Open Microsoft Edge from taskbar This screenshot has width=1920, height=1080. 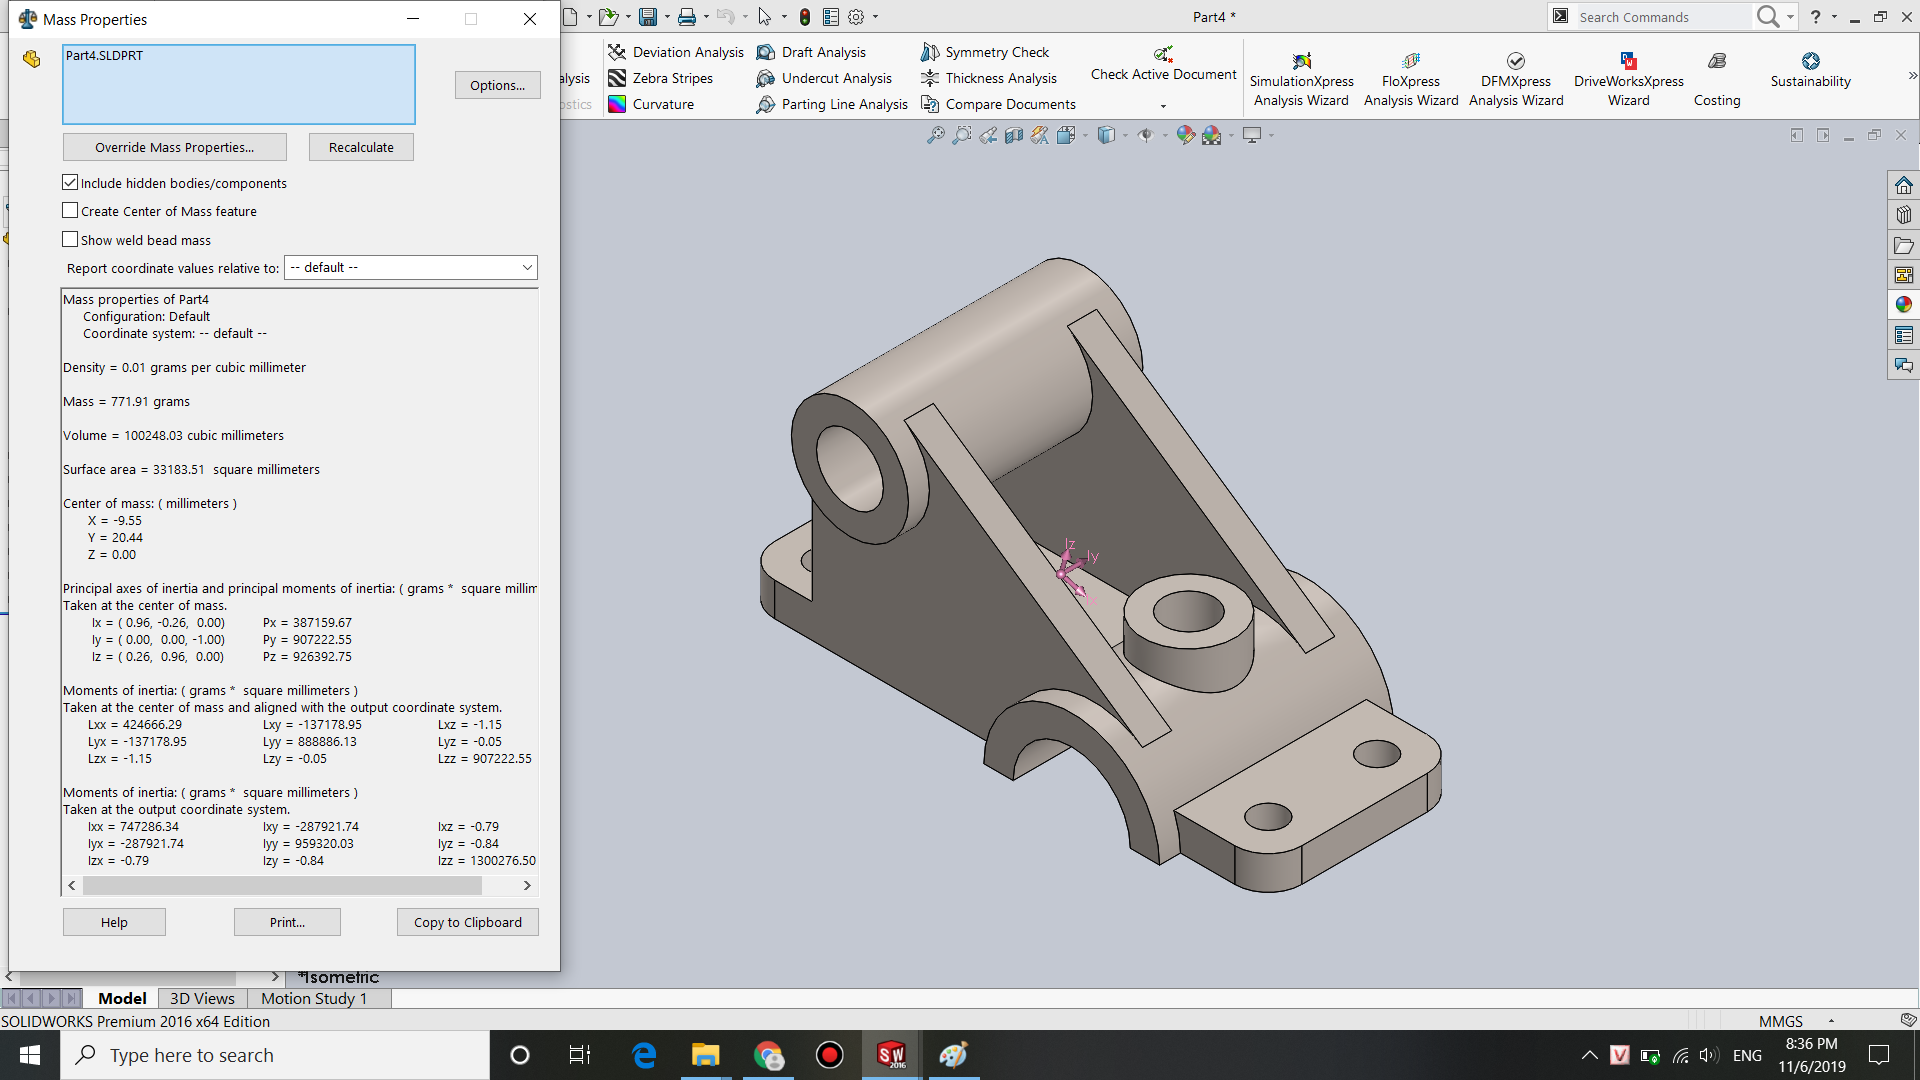click(x=644, y=1055)
